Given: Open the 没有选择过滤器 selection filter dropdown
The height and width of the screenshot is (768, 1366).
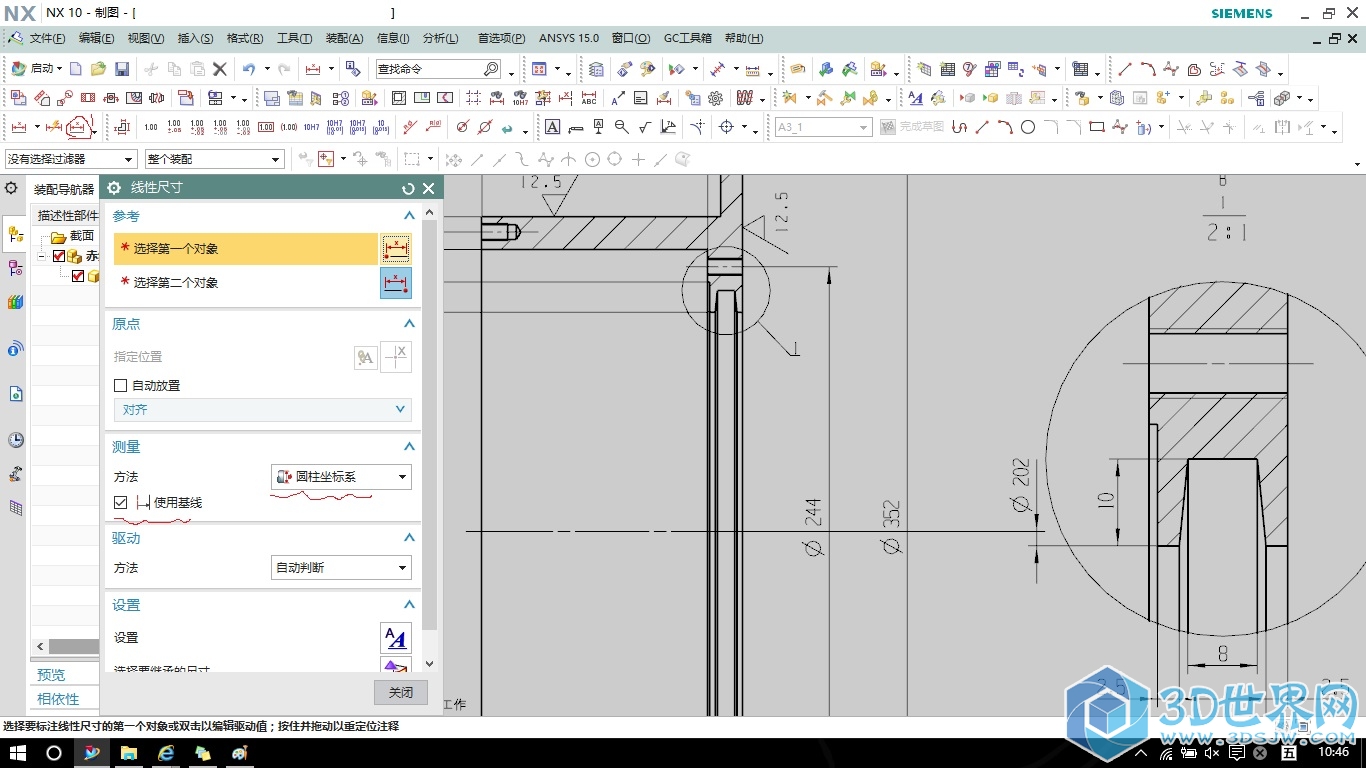Looking at the screenshot, I should tap(70, 159).
